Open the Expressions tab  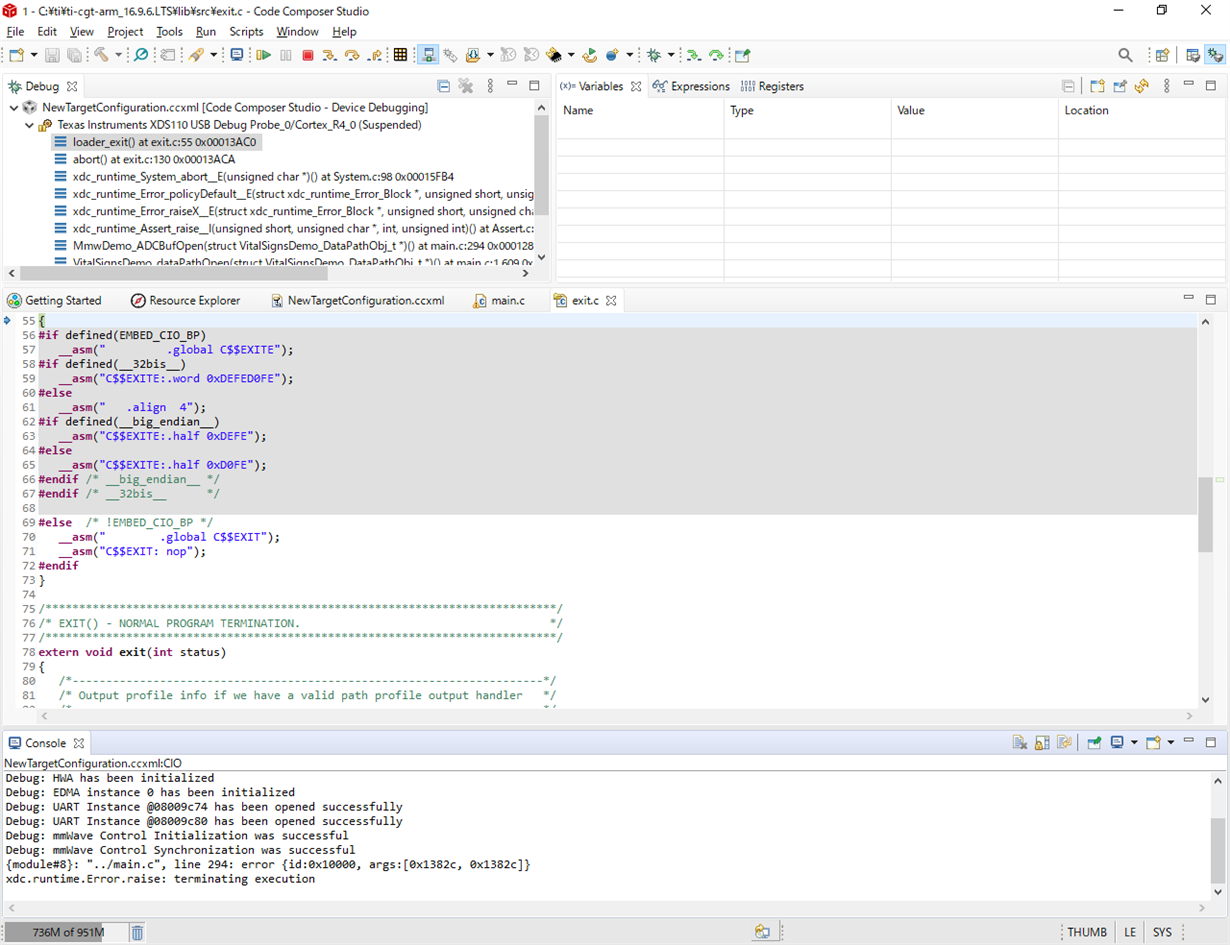[691, 86]
